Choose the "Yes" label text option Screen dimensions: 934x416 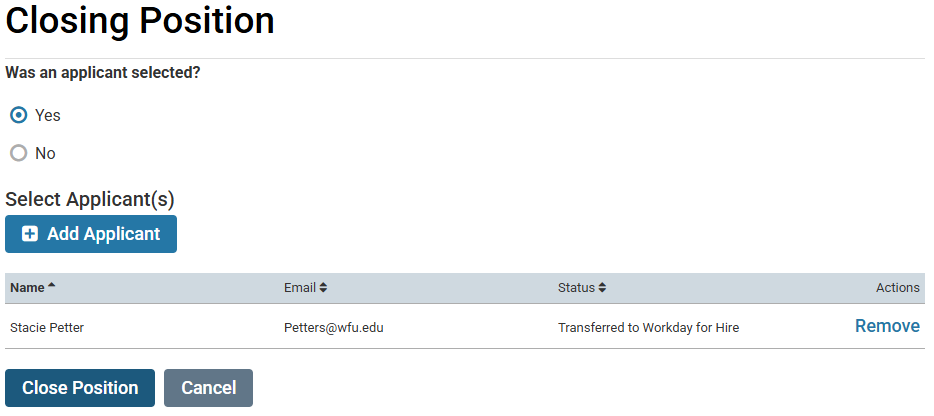[x=48, y=115]
